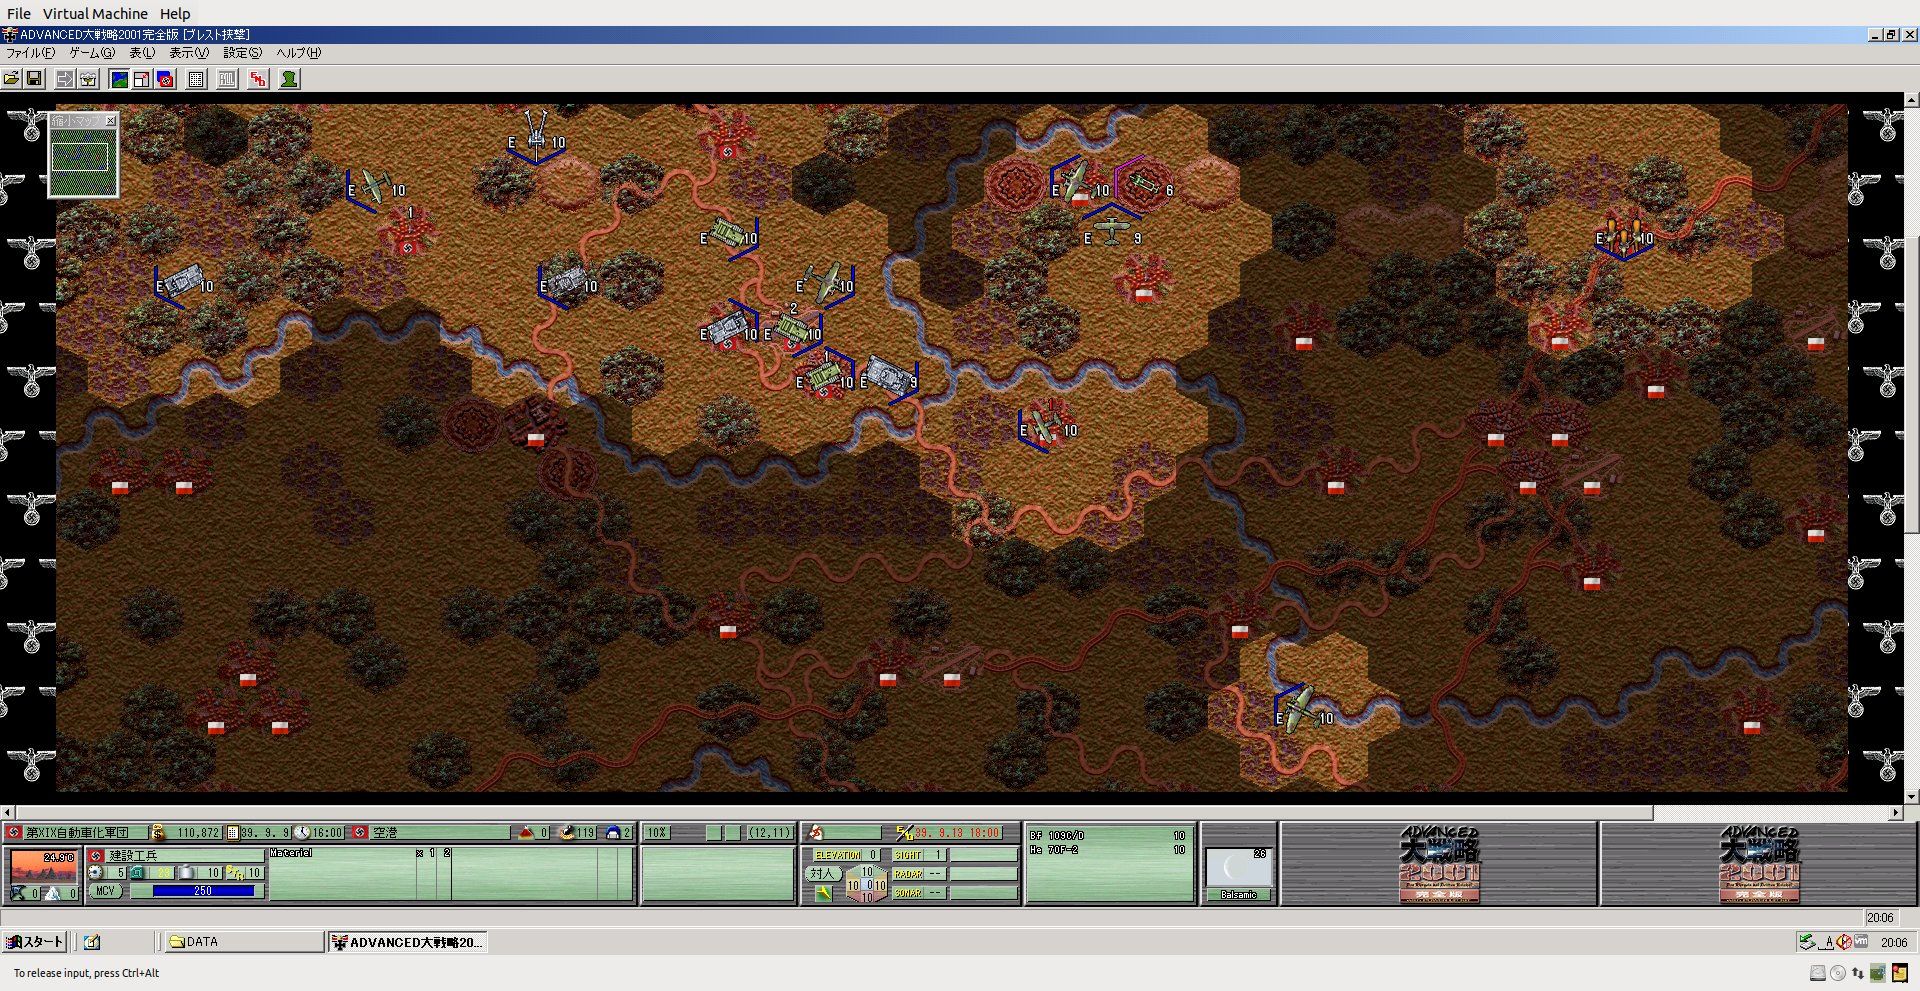This screenshot has height=991, width=1920.
Task: Open the Windows スタート start button
Action: tap(34, 941)
